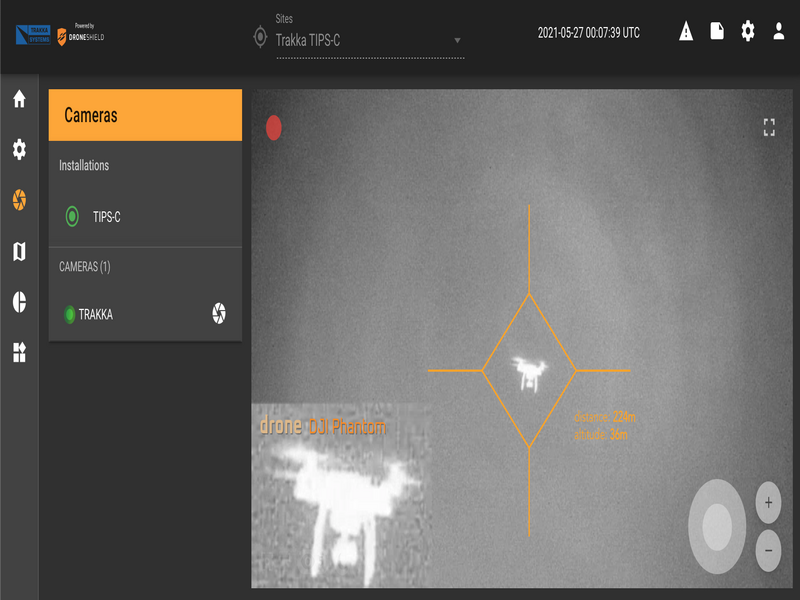Screen dimensions: 800x600
Task: Click the zoom out minus button
Action: (768, 550)
